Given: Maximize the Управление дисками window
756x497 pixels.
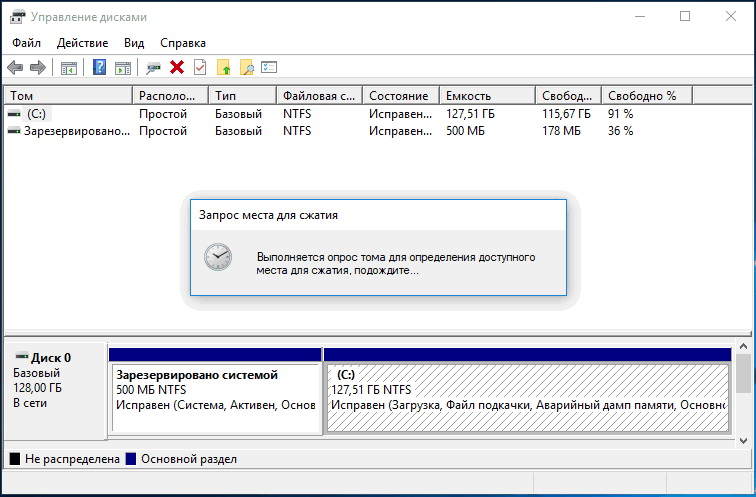Looking at the screenshot, I should [685, 16].
